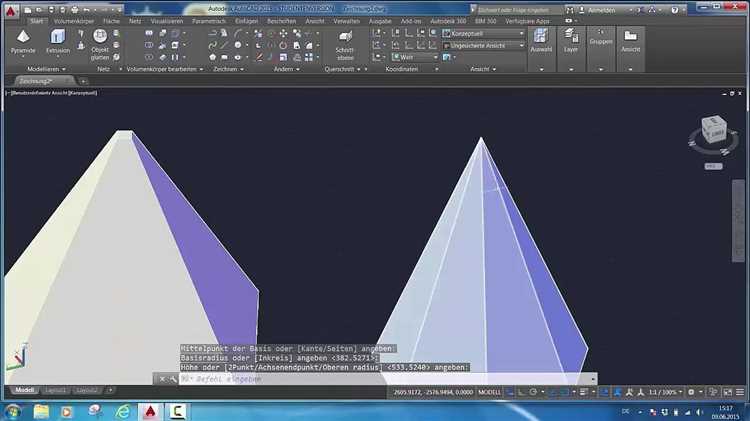
Task: Click Objekt glätten mesh icon
Action: pyautogui.click(x=100, y=36)
